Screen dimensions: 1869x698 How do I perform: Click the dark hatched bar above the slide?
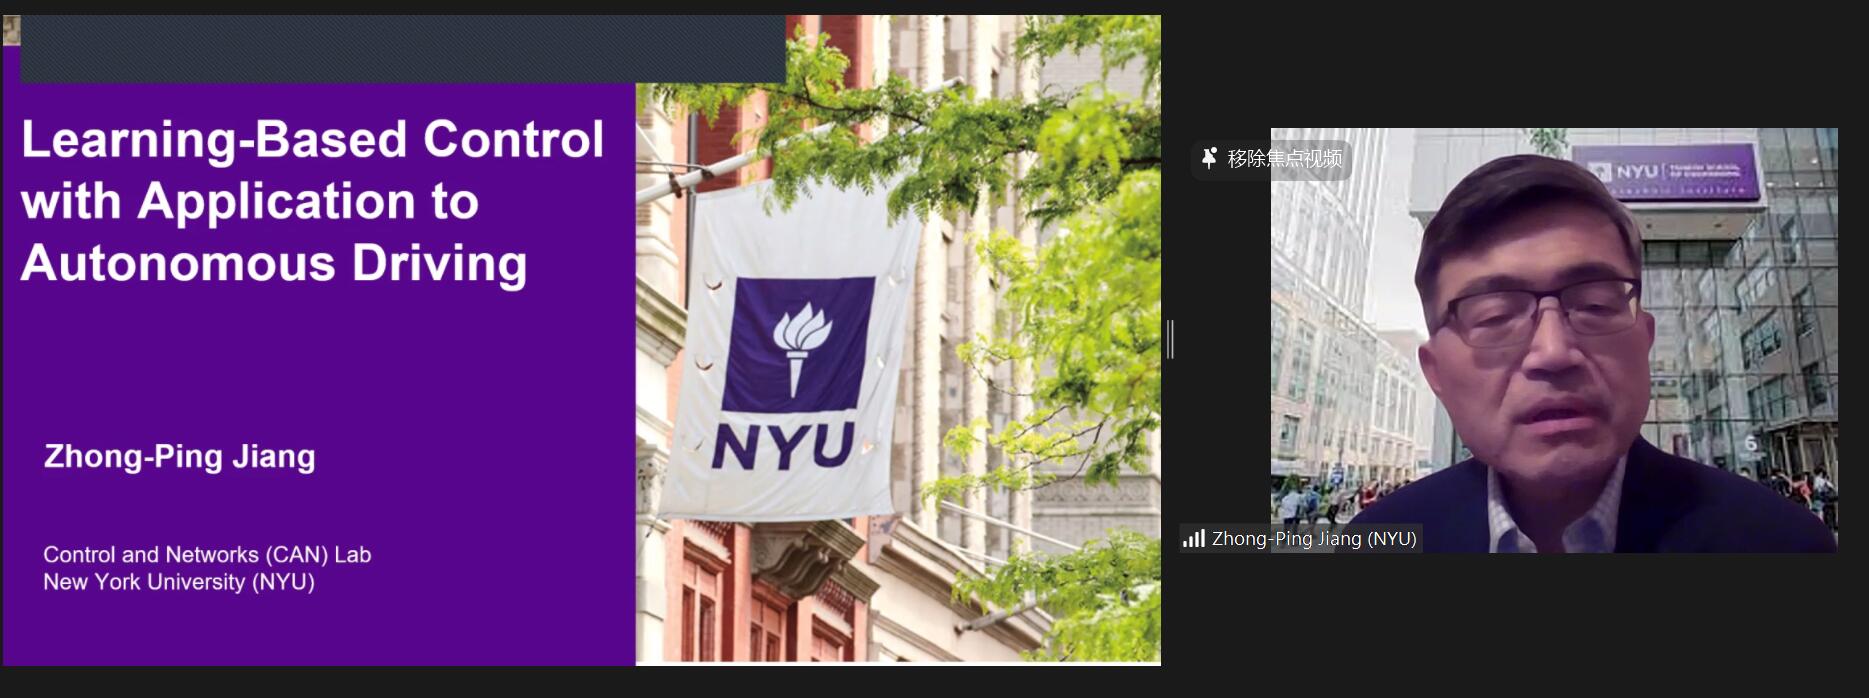click(x=403, y=48)
